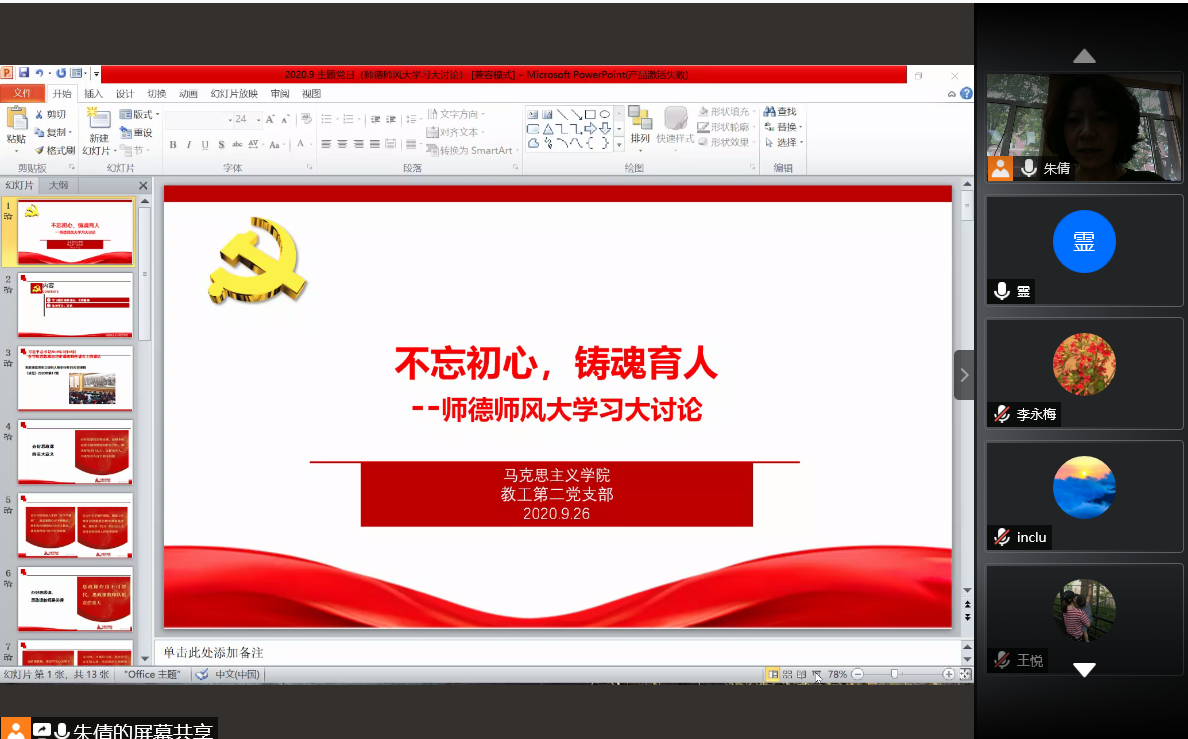This screenshot has width=1188, height=739.
Task: Minimize the ribbon with caret button
Action: [952, 94]
